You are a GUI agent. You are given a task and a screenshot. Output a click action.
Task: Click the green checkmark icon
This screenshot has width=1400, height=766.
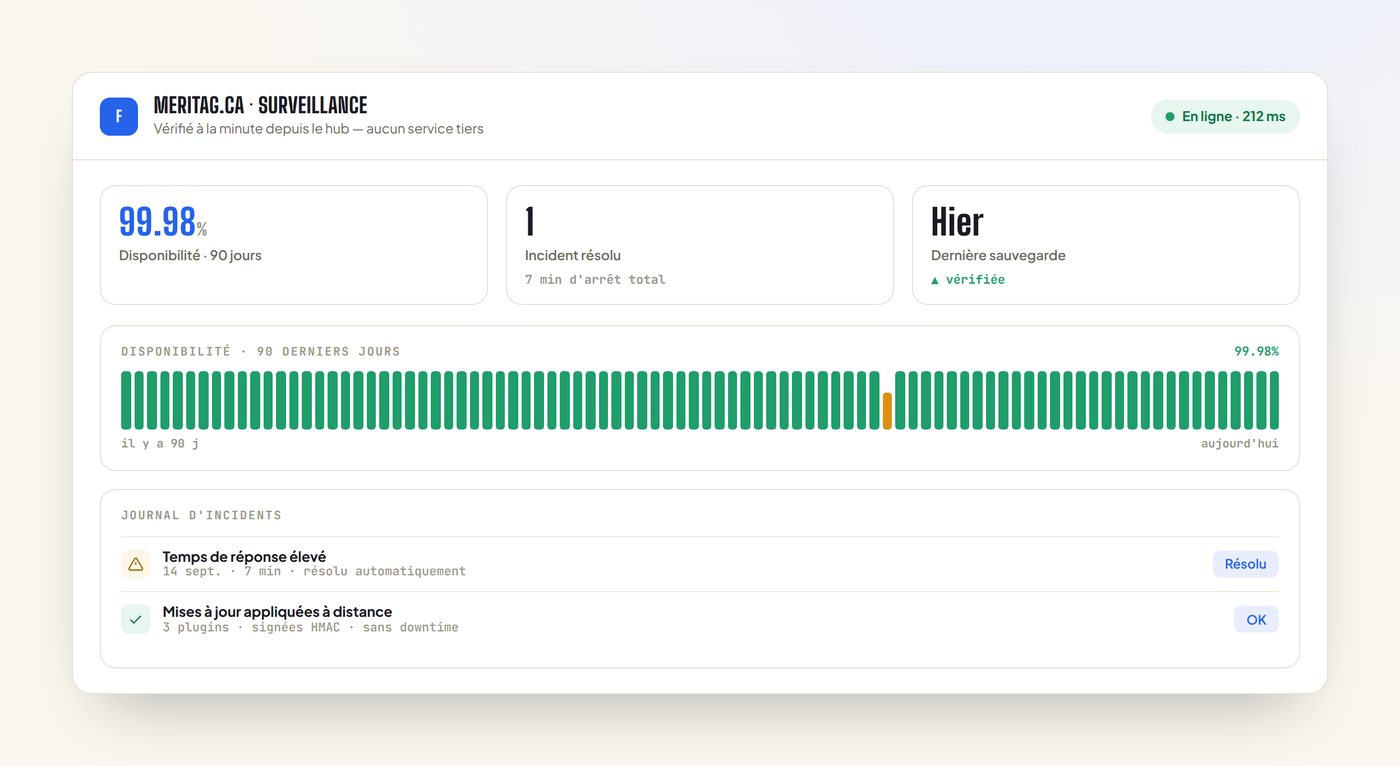(x=136, y=619)
